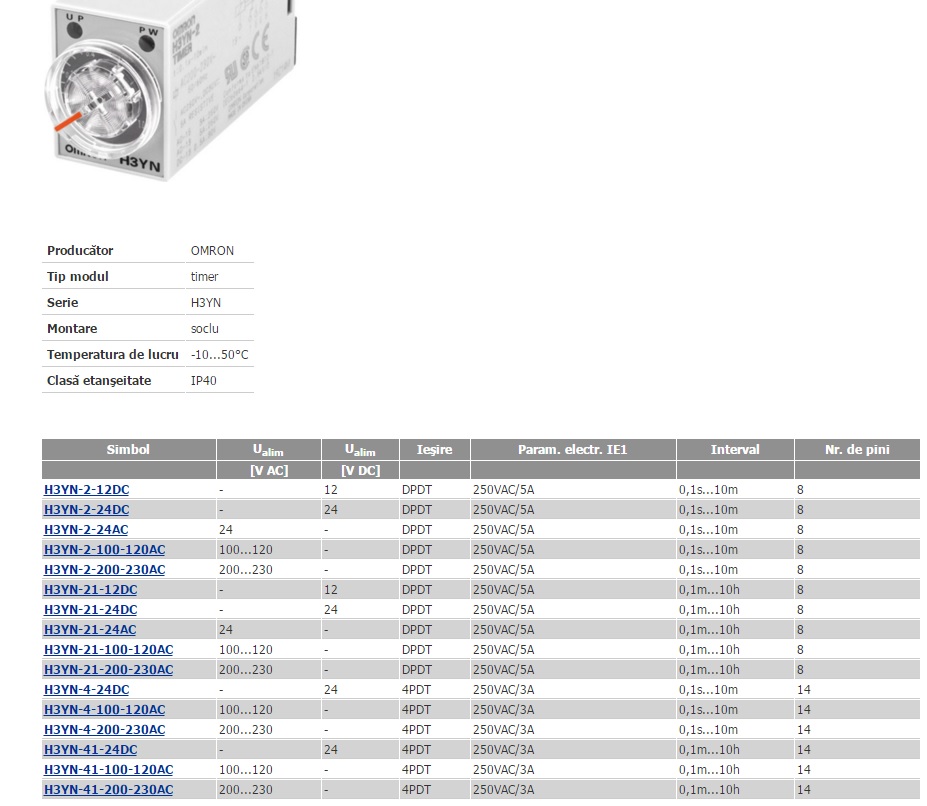Select the H3YN-21-24AC link
The height and width of the screenshot is (806, 927).
(x=90, y=630)
